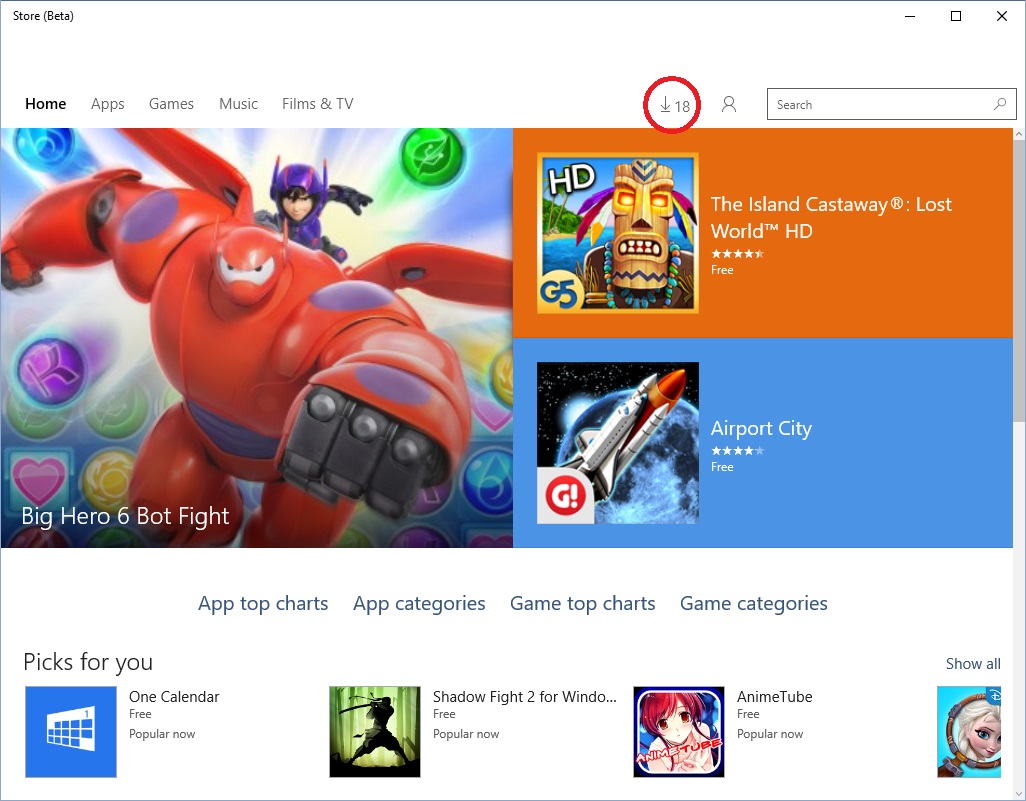Switch to the Films & TV tab
Viewport: 1026px width, 801px height.
[317, 103]
